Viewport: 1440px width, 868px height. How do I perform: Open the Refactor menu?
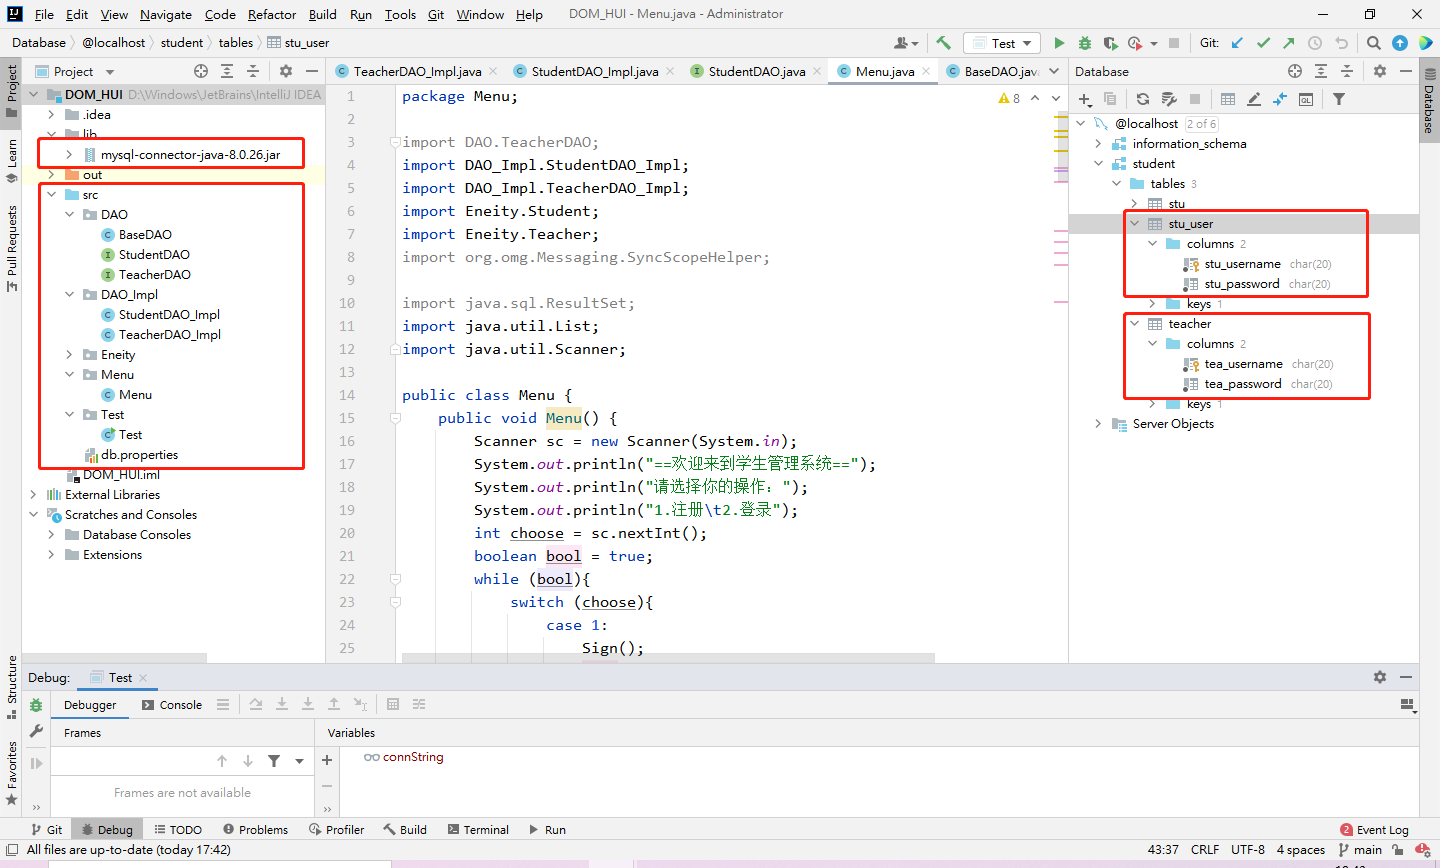[272, 14]
